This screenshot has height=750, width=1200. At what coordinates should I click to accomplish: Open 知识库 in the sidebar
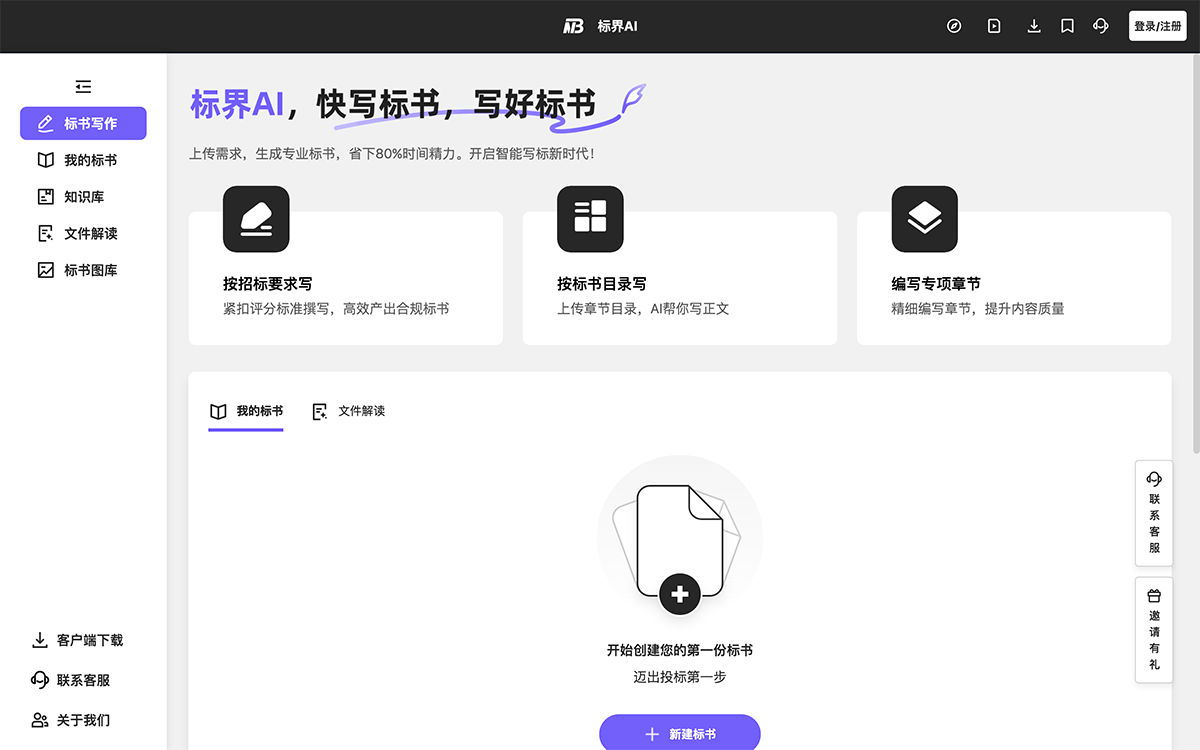click(x=83, y=197)
